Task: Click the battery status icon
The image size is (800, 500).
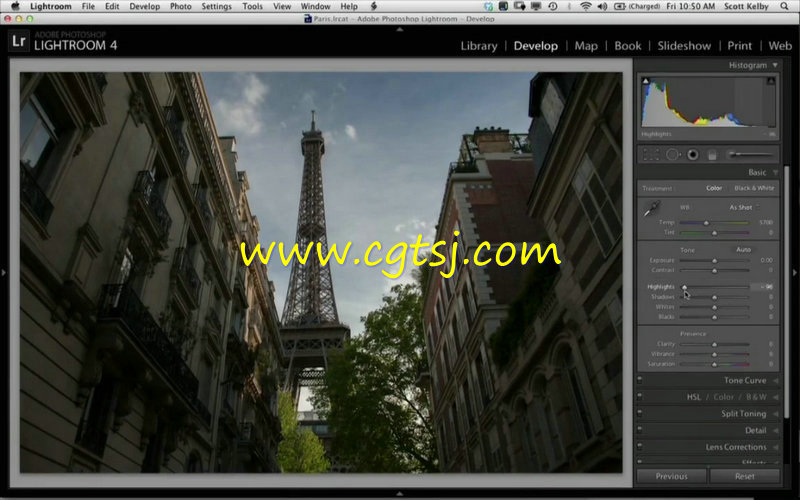Action: [619, 6]
